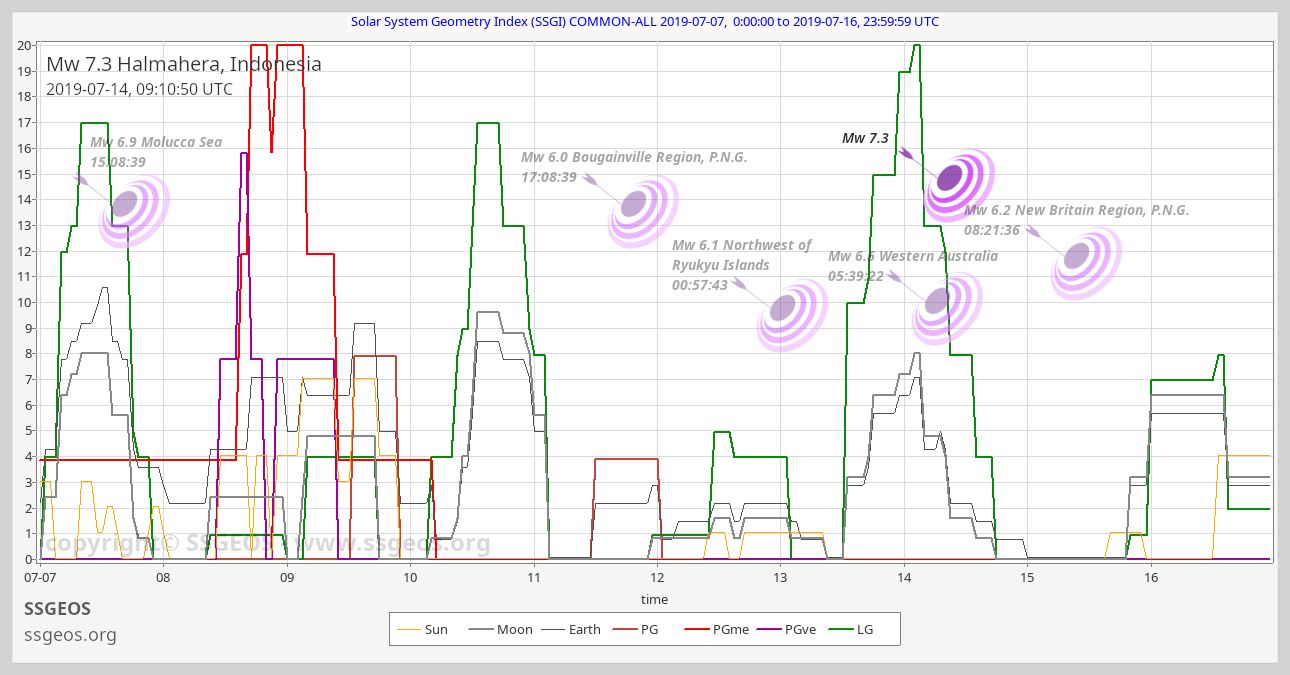
Task: Click the Western Australia earthquake marker
Action: 946,307
